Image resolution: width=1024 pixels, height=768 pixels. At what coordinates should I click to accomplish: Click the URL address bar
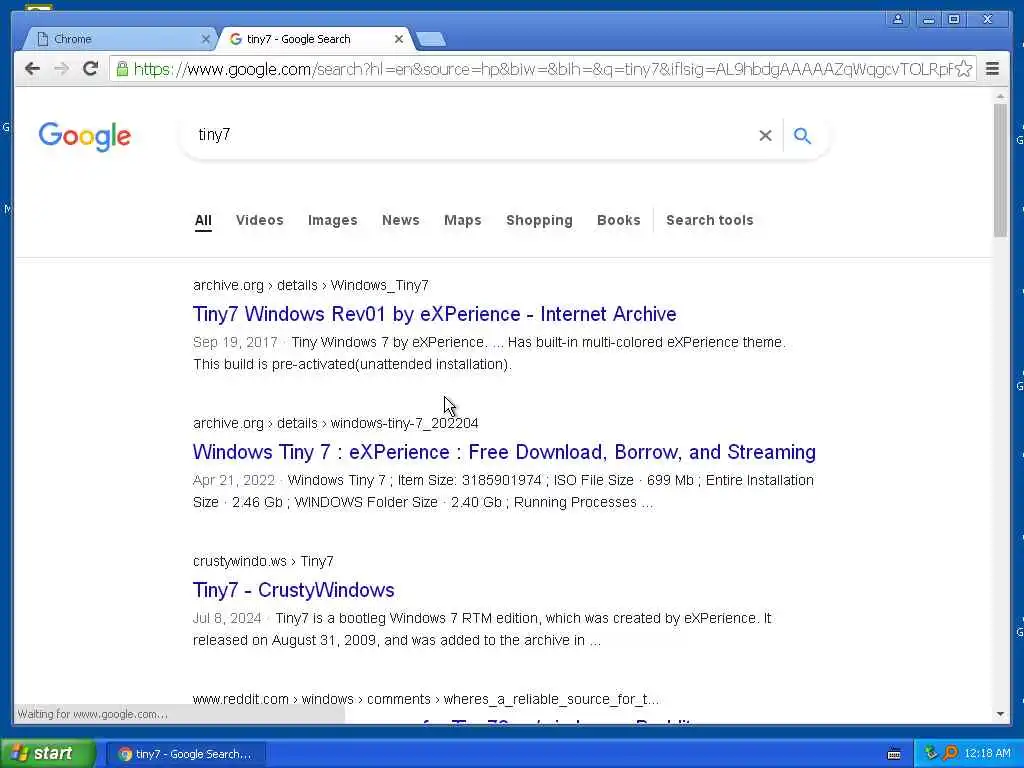tap(542, 69)
